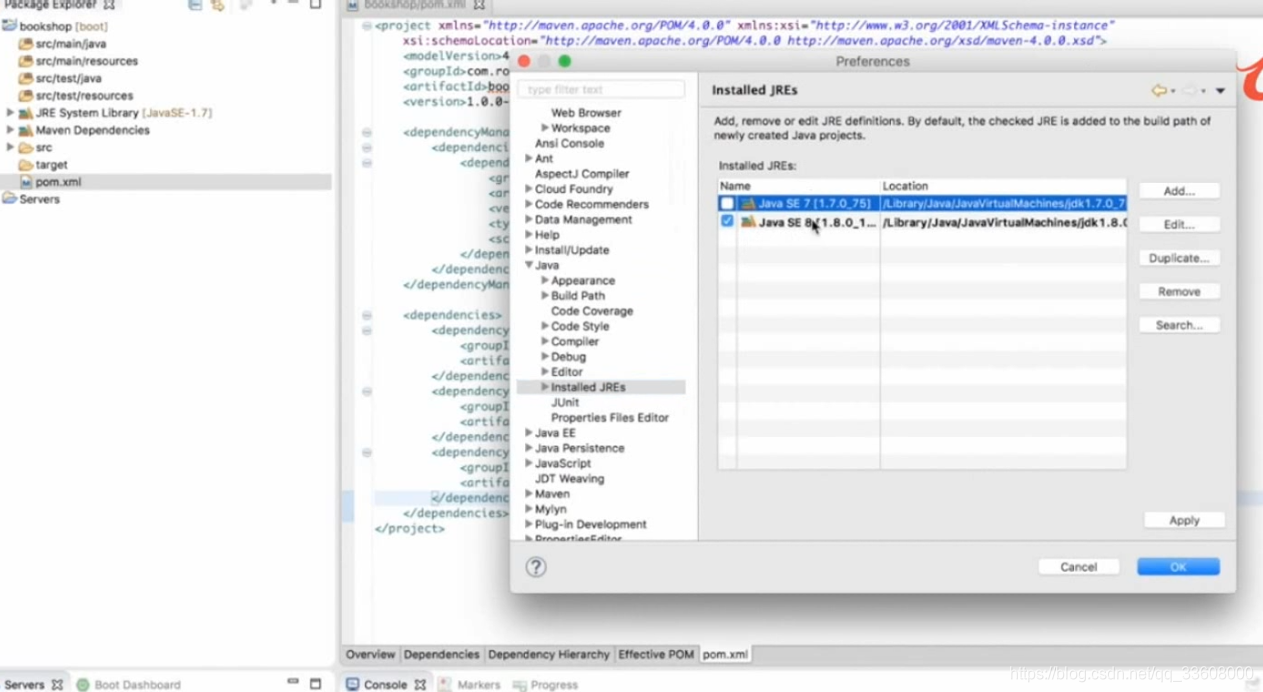Open the Preferences help question mark

pyautogui.click(x=536, y=567)
